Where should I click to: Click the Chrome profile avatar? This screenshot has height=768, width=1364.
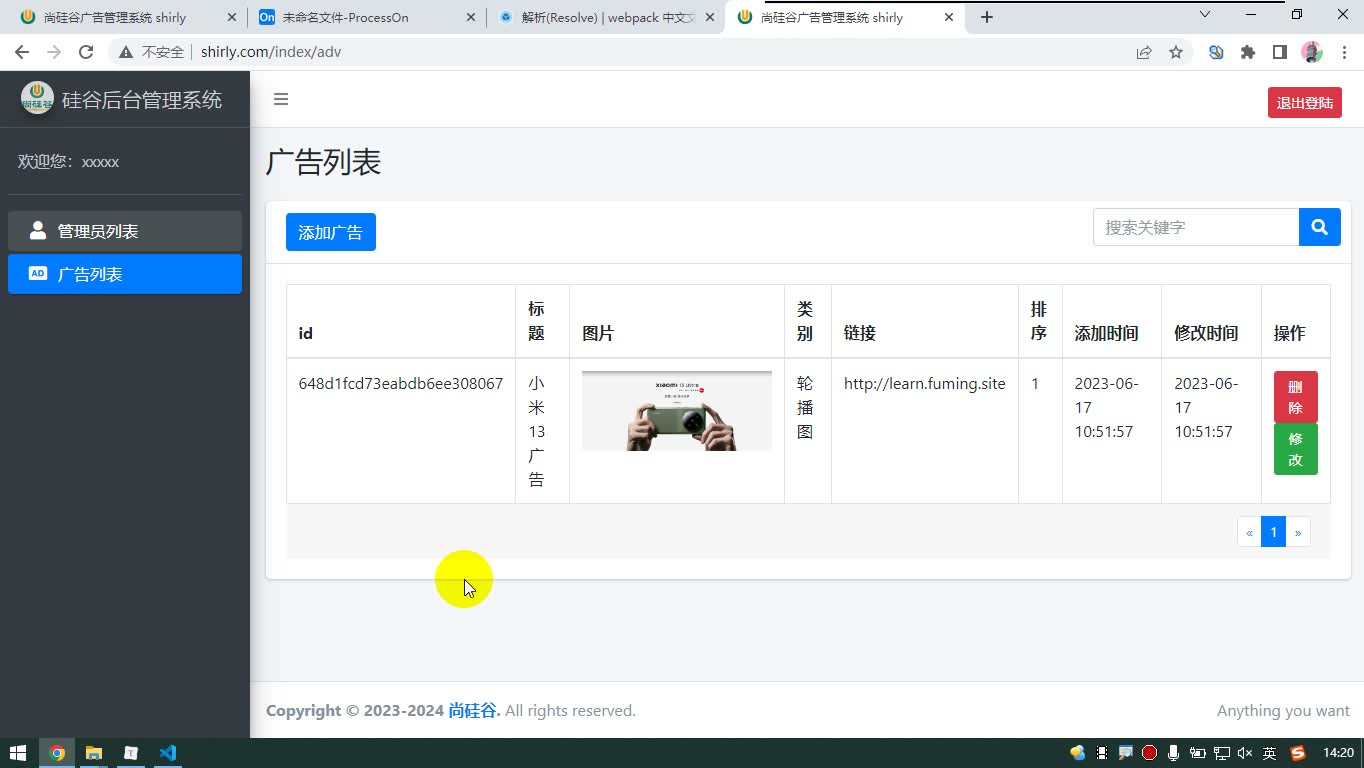coord(1312,52)
